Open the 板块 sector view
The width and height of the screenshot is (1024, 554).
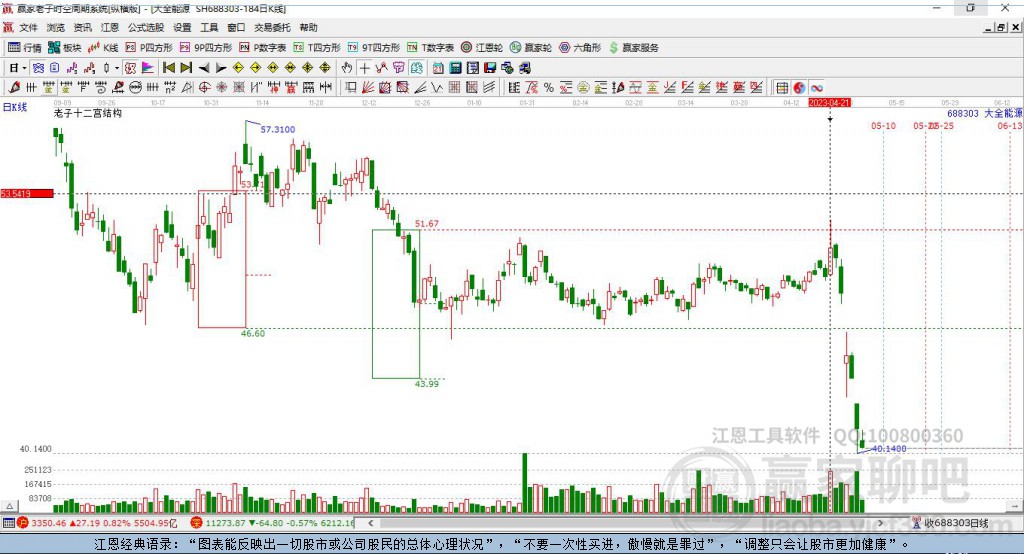[65, 48]
